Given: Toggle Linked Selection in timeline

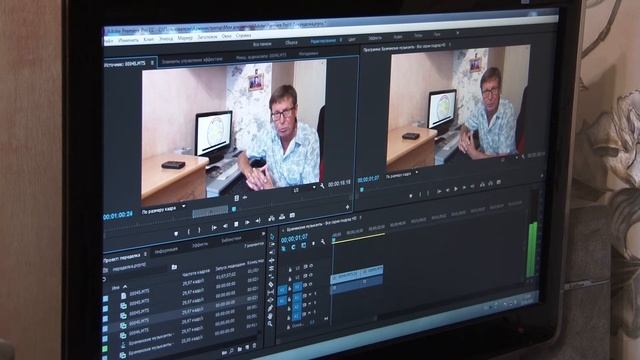Looking at the screenshot, I should [x=303, y=245].
